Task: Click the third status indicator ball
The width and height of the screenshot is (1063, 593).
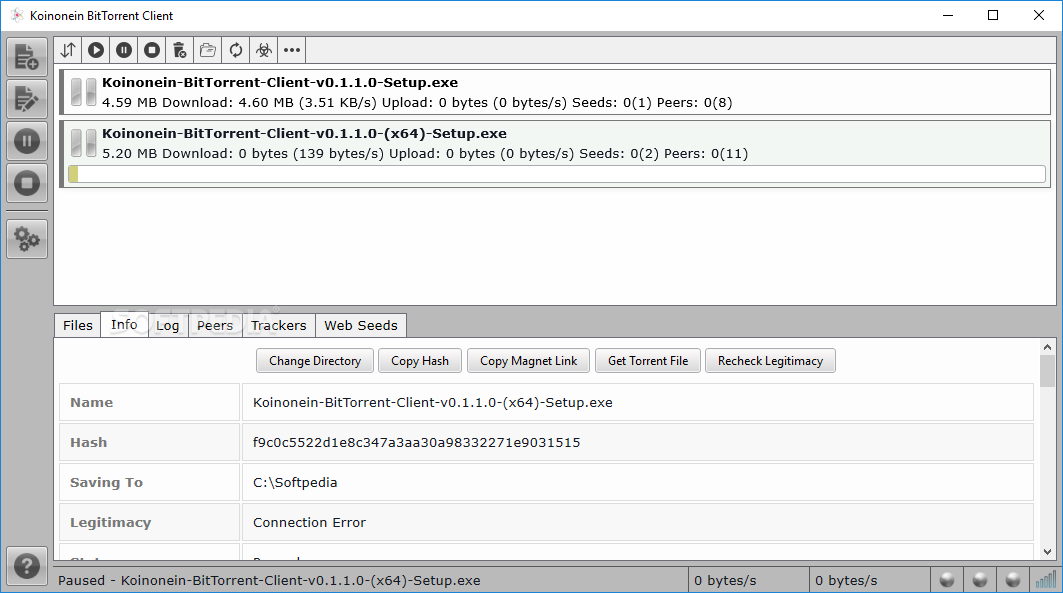Action: (x=1013, y=580)
